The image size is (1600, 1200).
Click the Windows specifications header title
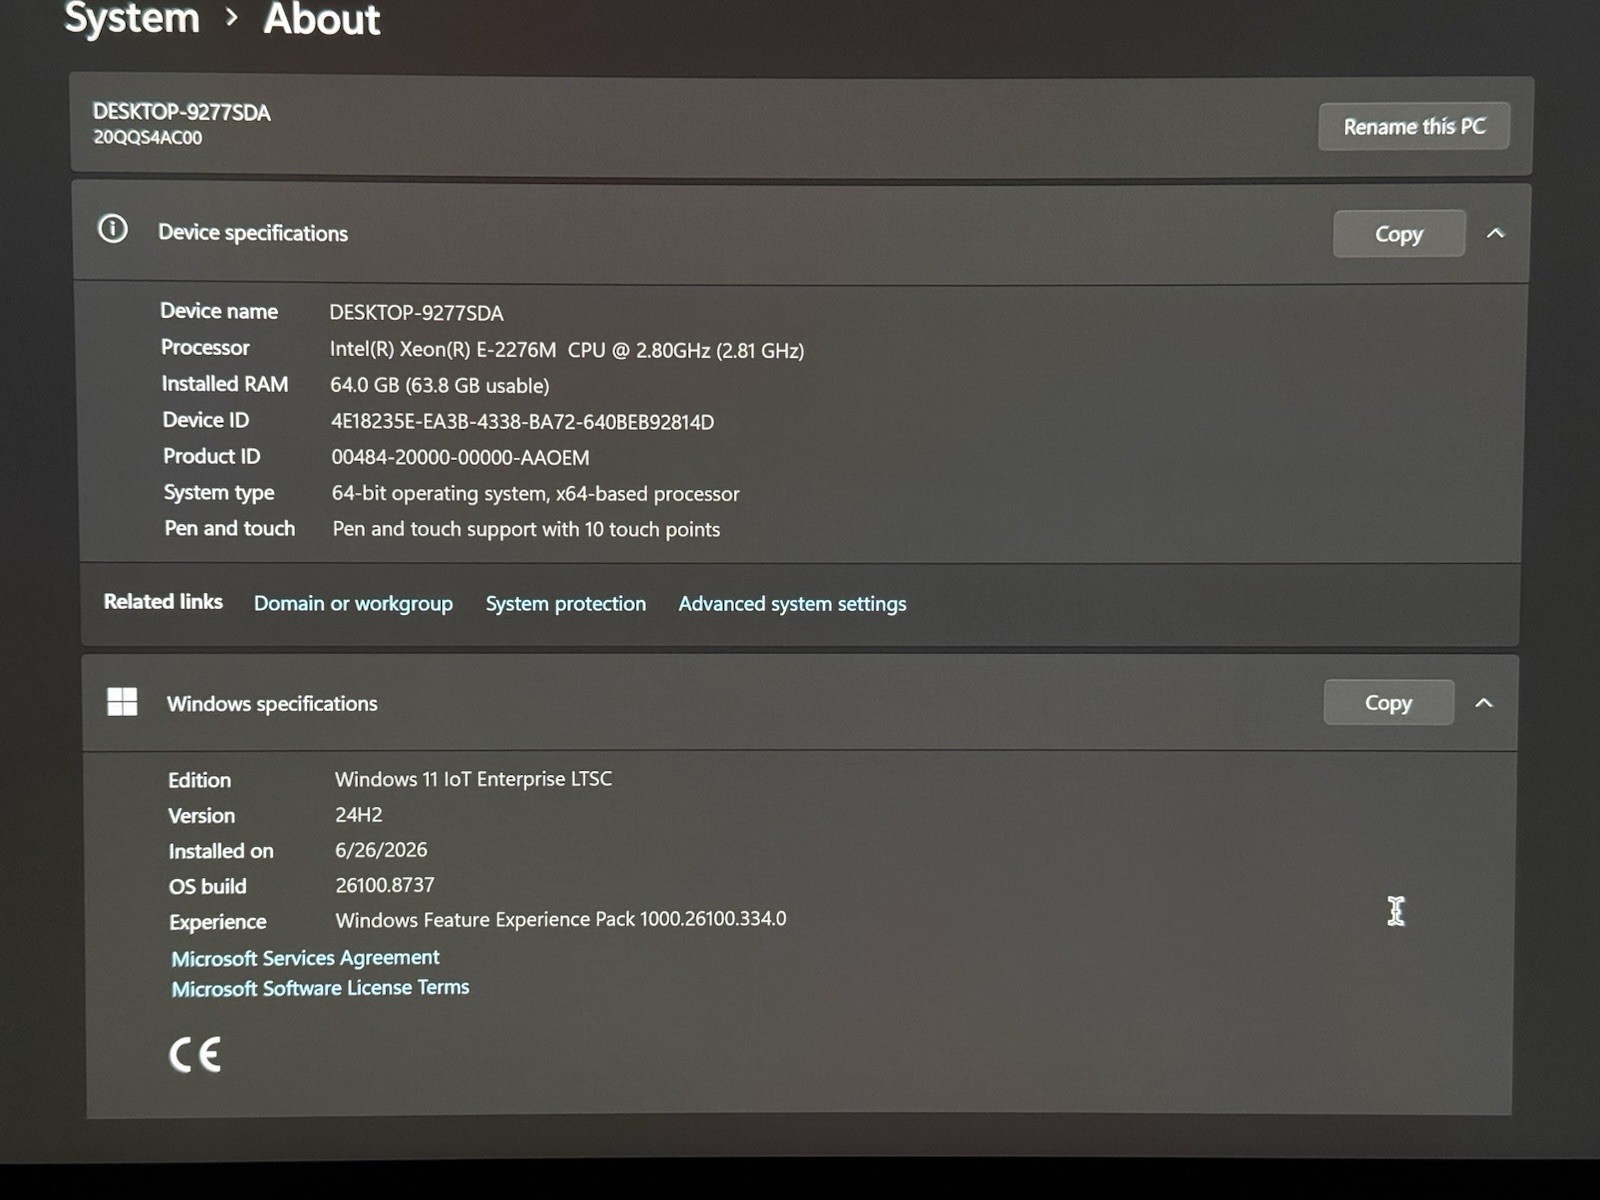[272, 704]
